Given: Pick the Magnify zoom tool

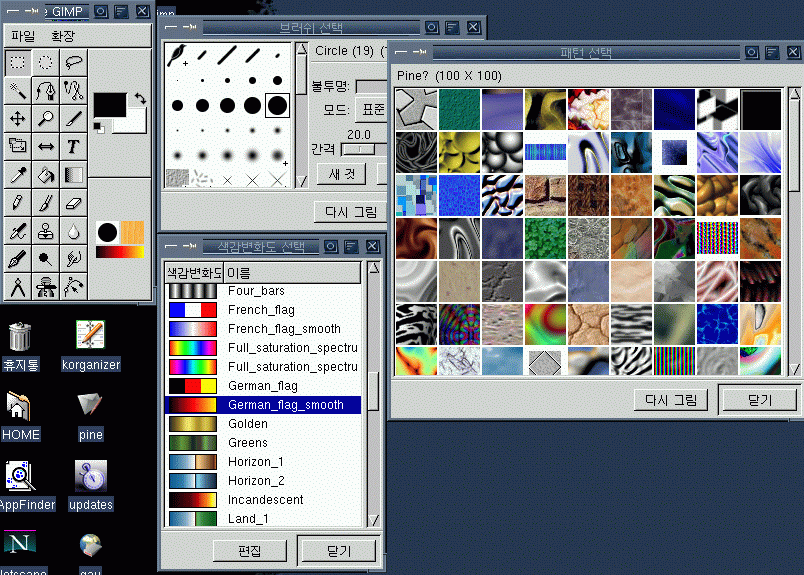Looking at the screenshot, I should 45,118.
